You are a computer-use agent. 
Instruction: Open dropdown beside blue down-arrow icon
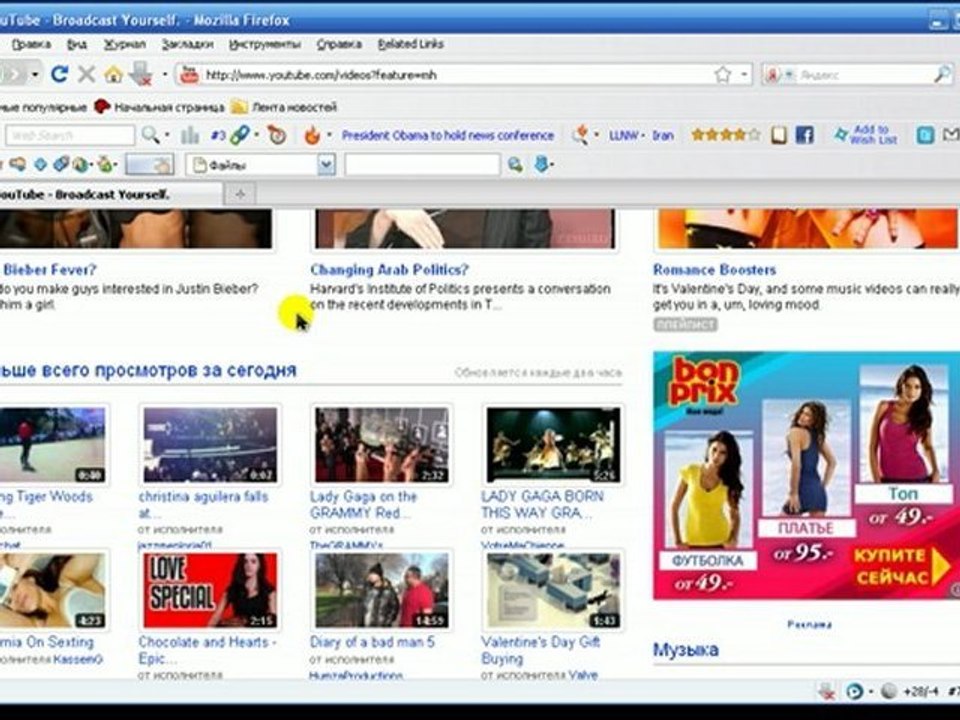553,165
